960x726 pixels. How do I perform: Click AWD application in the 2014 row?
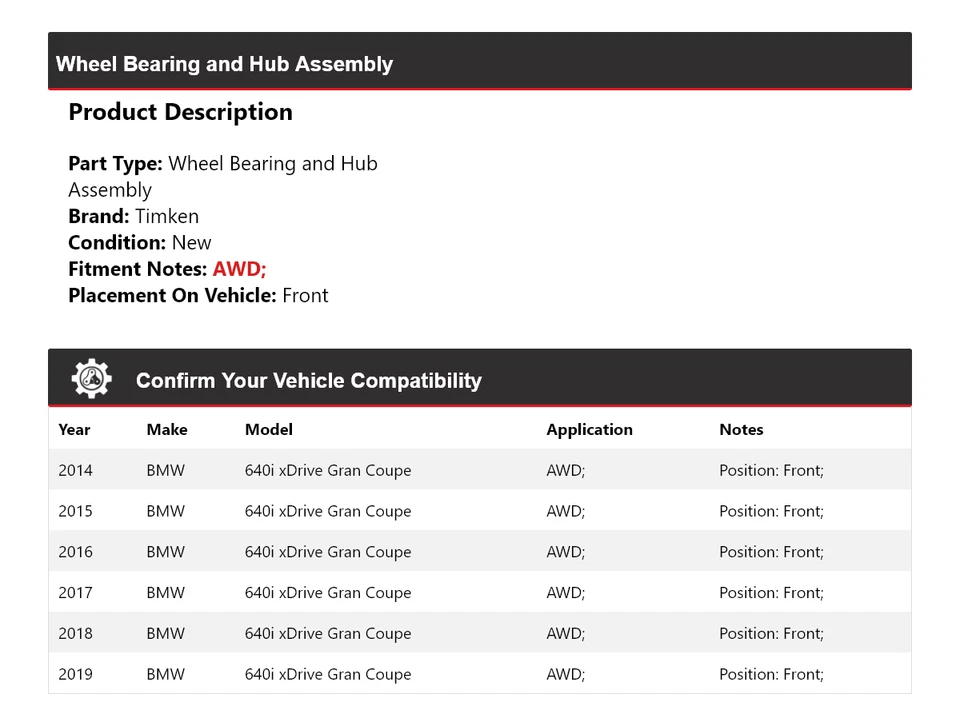(x=565, y=470)
